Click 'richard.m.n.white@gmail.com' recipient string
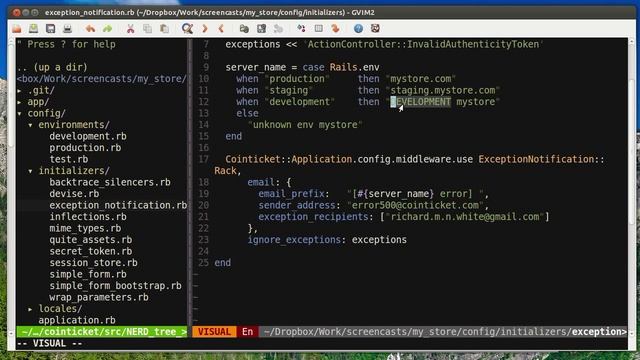Image resolution: width=640 pixels, height=360 pixels. [465, 217]
